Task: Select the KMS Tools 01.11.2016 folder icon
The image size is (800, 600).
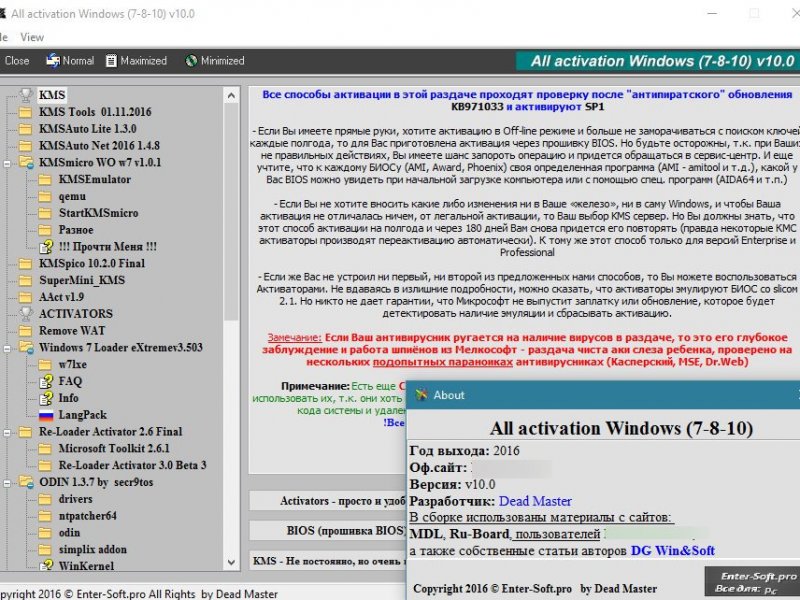Action: coord(26,112)
